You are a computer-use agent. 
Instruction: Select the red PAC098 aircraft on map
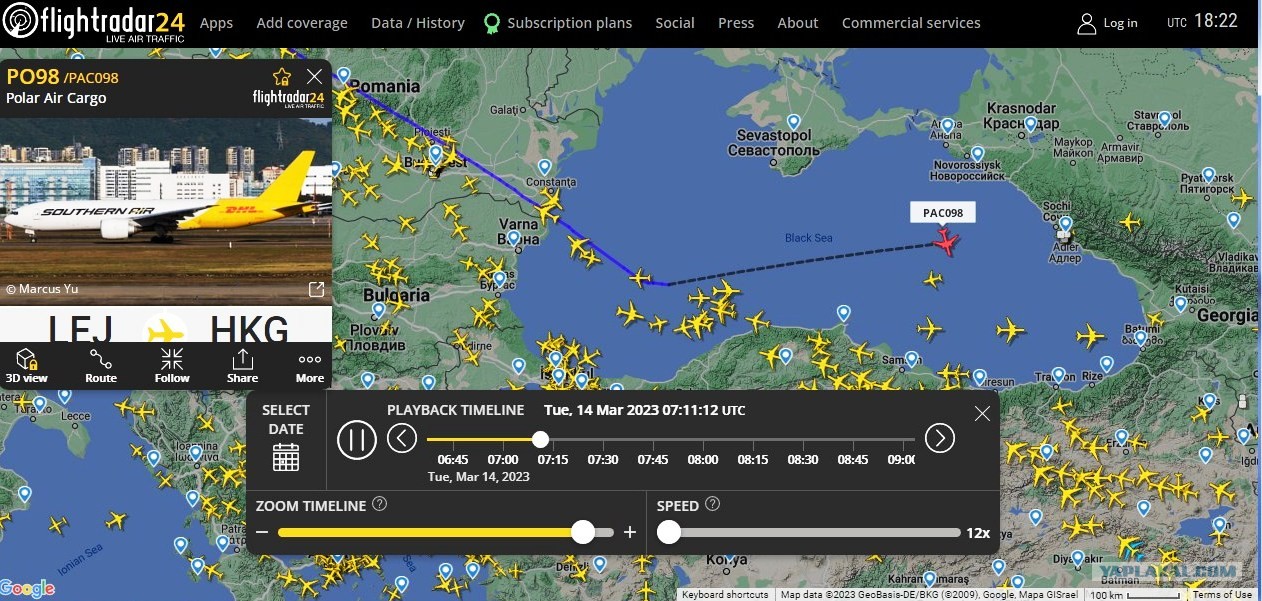point(944,240)
